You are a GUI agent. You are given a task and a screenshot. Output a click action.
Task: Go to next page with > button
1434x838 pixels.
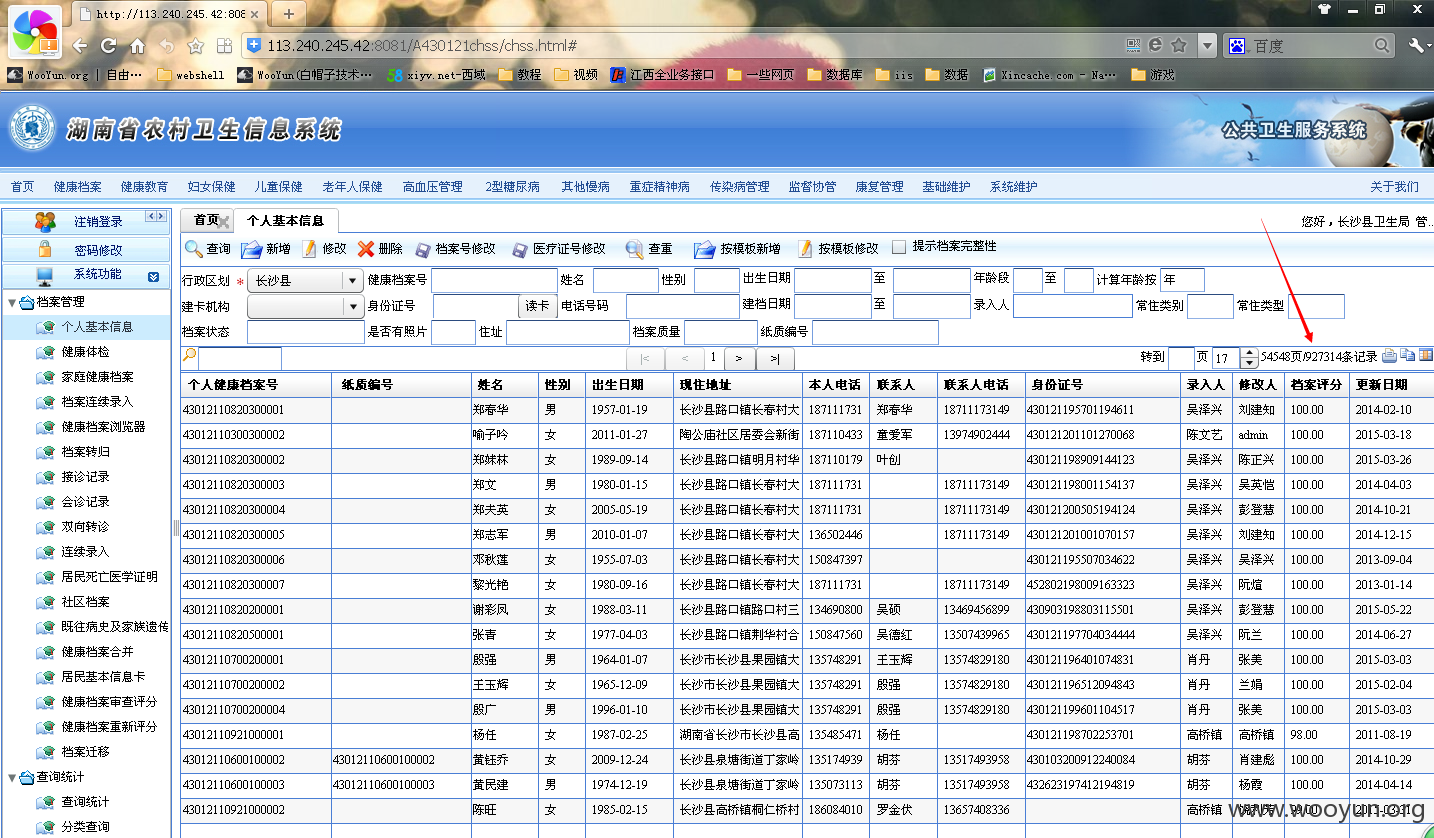click(738, 358)
